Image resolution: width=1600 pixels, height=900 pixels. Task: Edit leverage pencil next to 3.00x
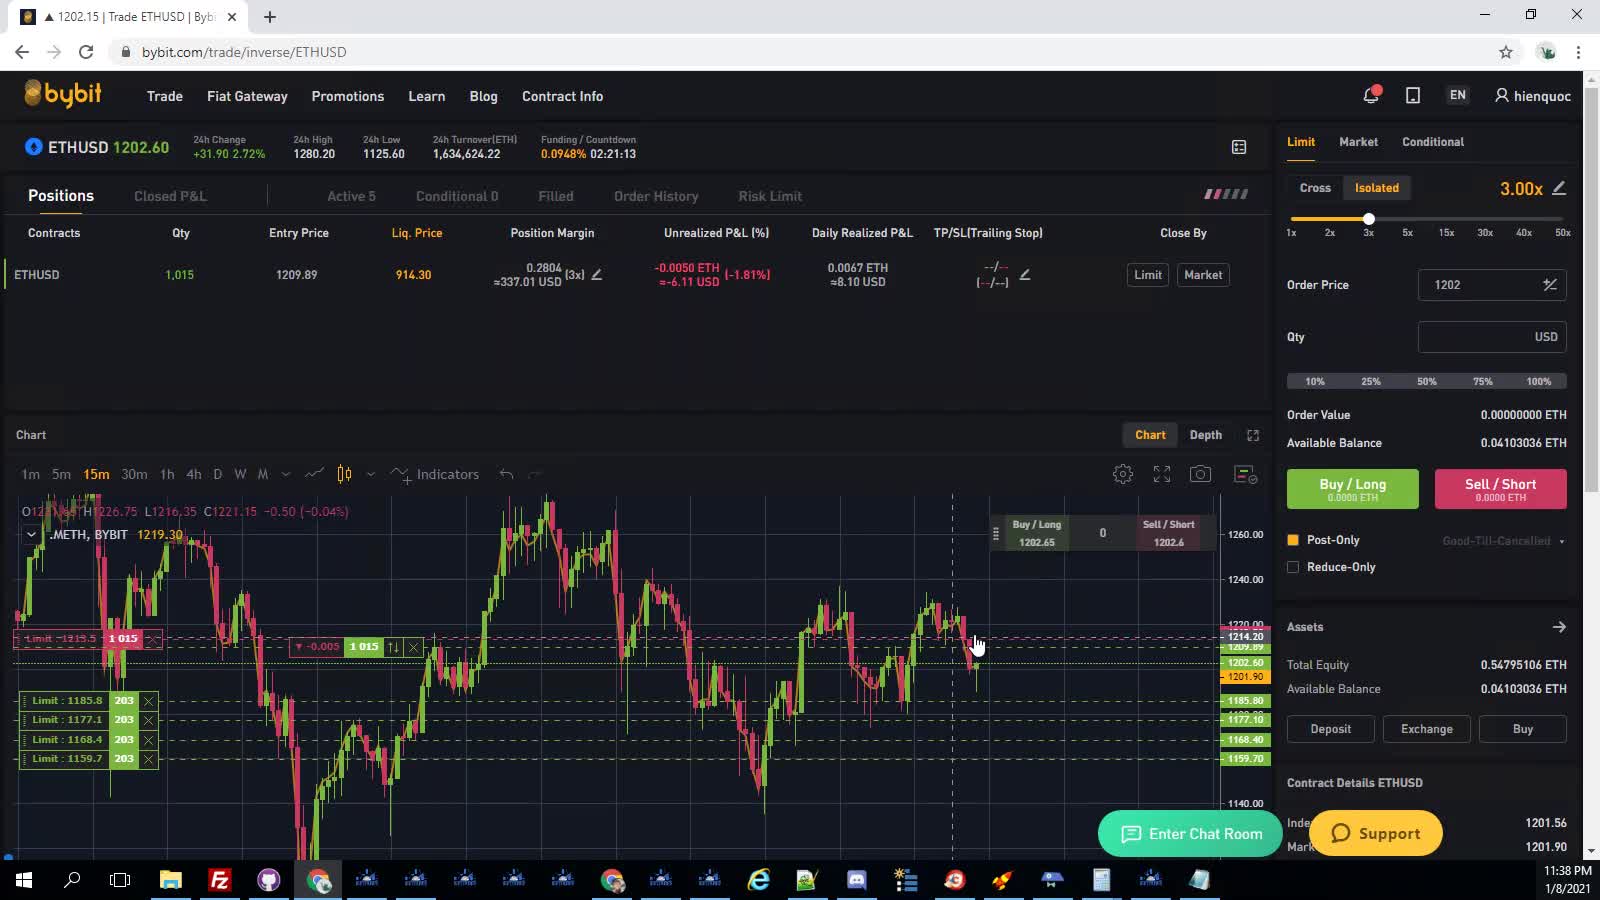1559,188
